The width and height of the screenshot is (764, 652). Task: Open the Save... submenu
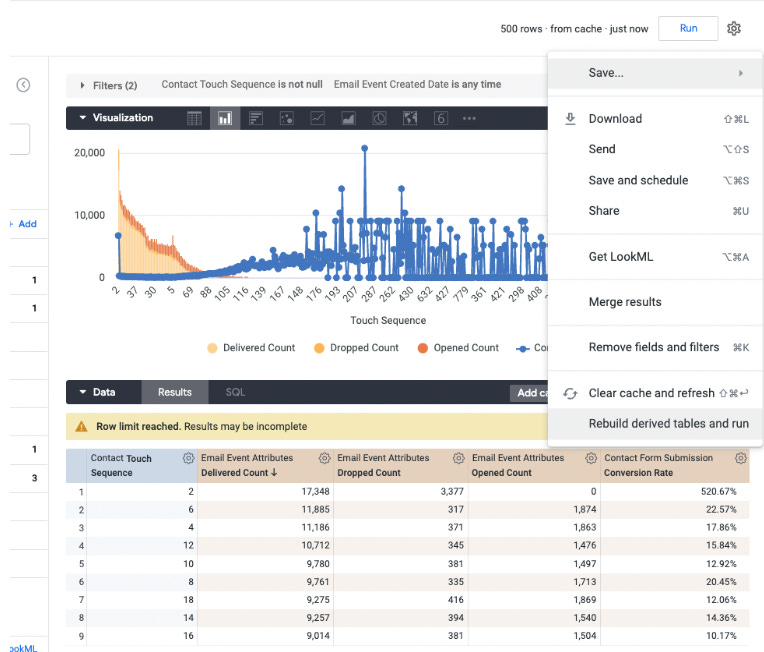point(655,73)
